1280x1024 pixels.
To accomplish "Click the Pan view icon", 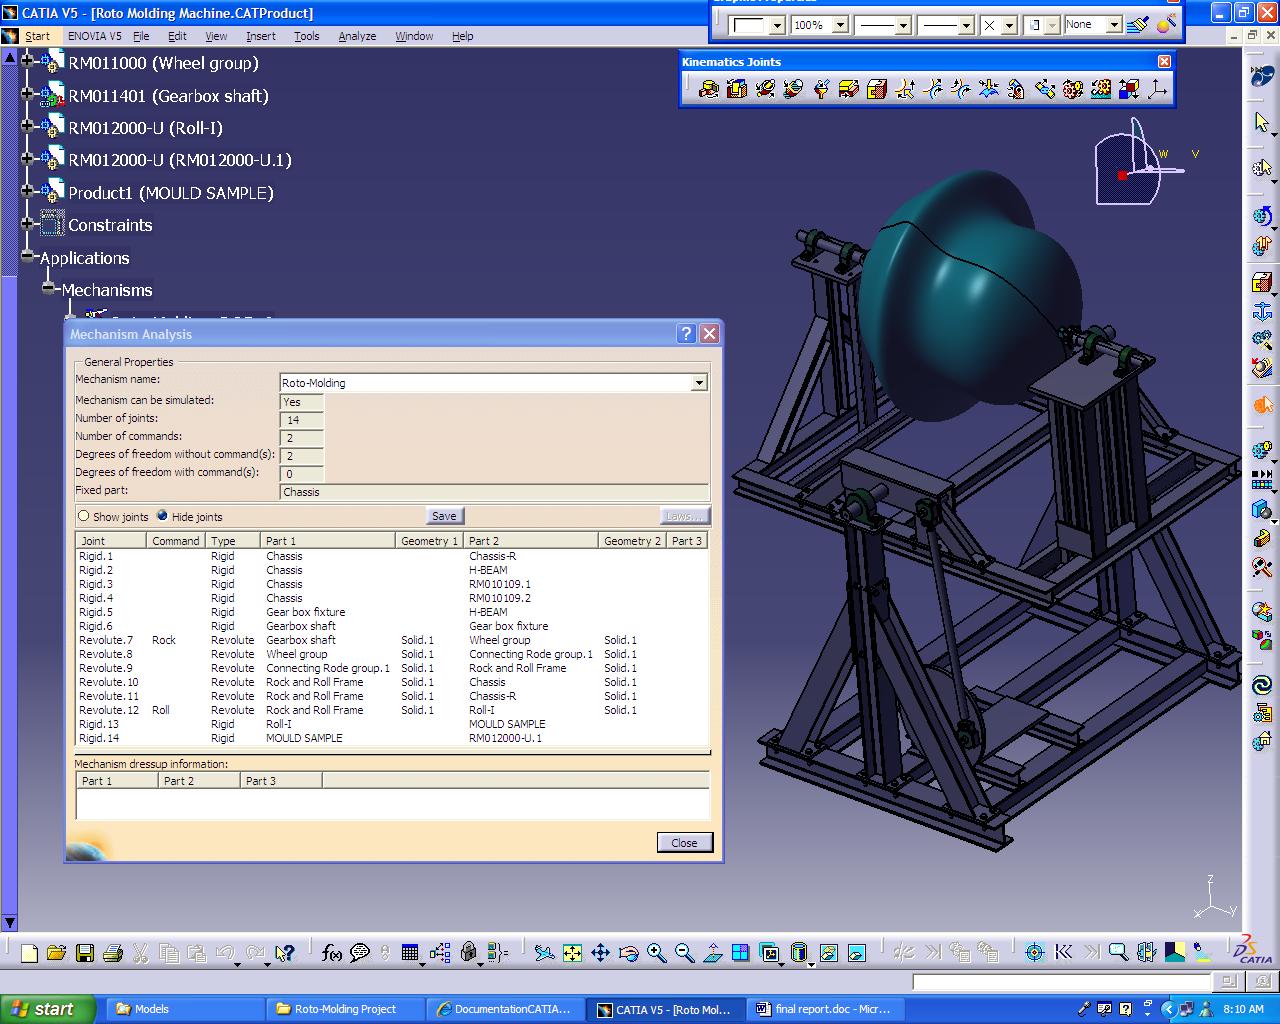I will tap(600, 953).
